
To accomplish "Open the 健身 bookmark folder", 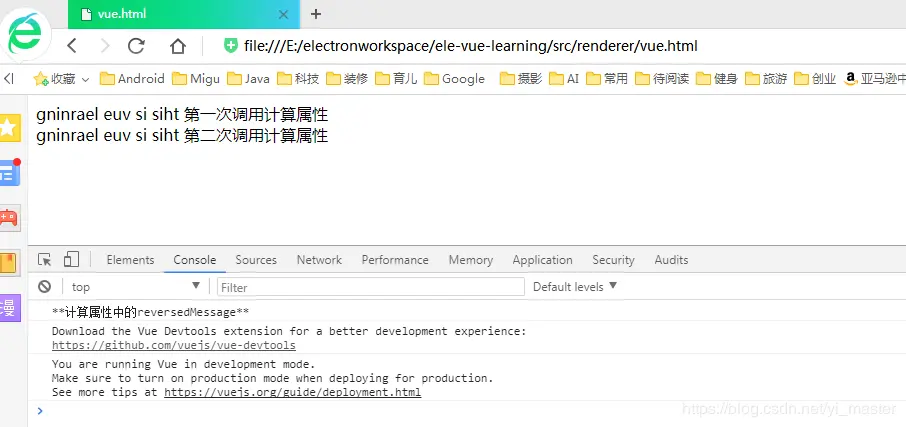I will coord(717,79).
